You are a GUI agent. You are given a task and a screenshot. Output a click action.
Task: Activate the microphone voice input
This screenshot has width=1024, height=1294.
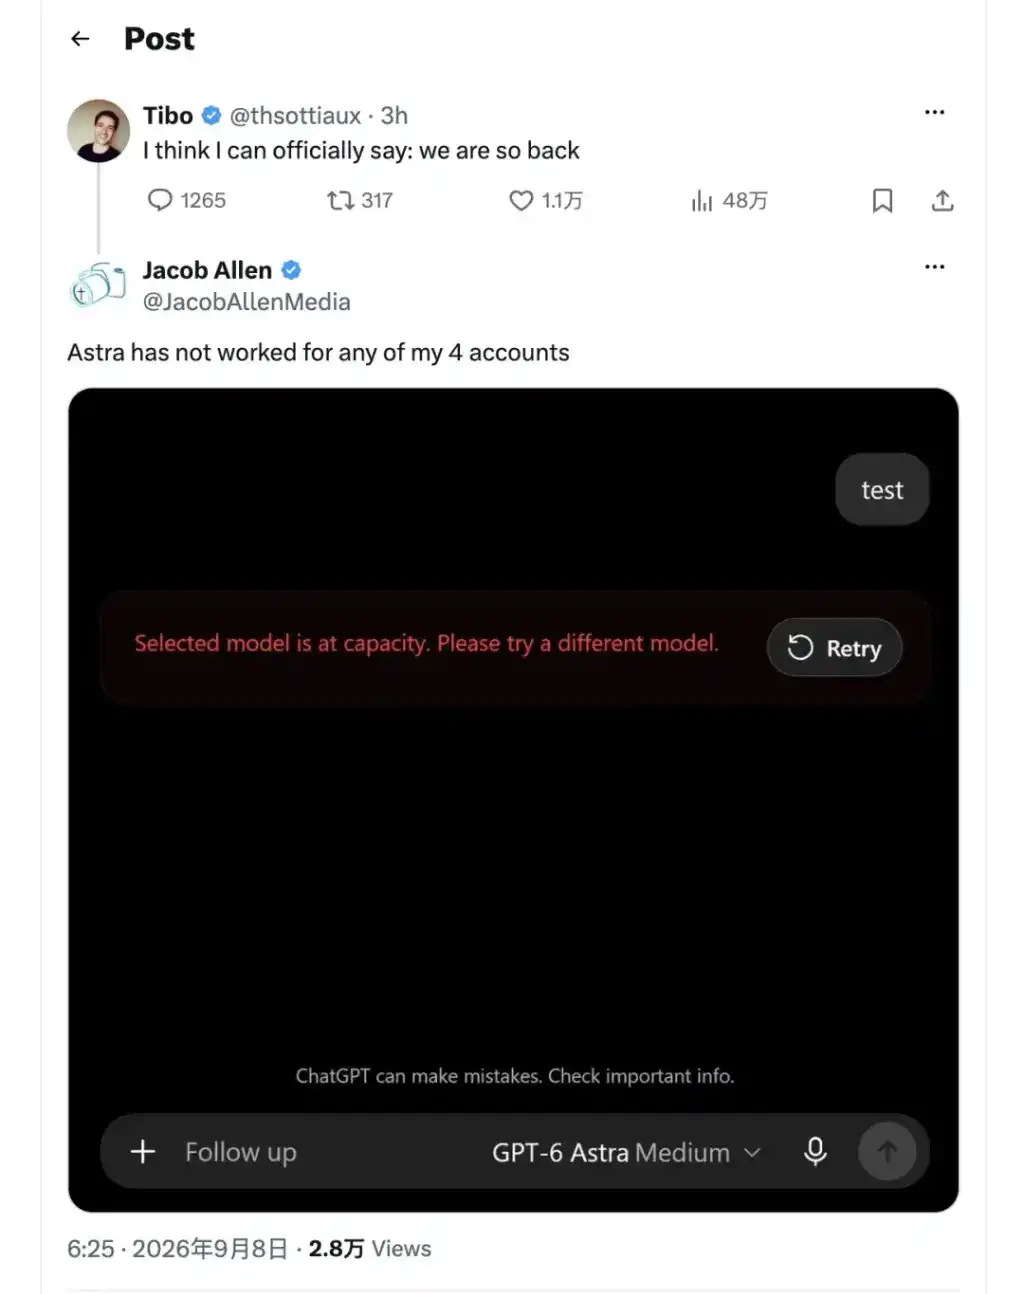click(815, 1152)
